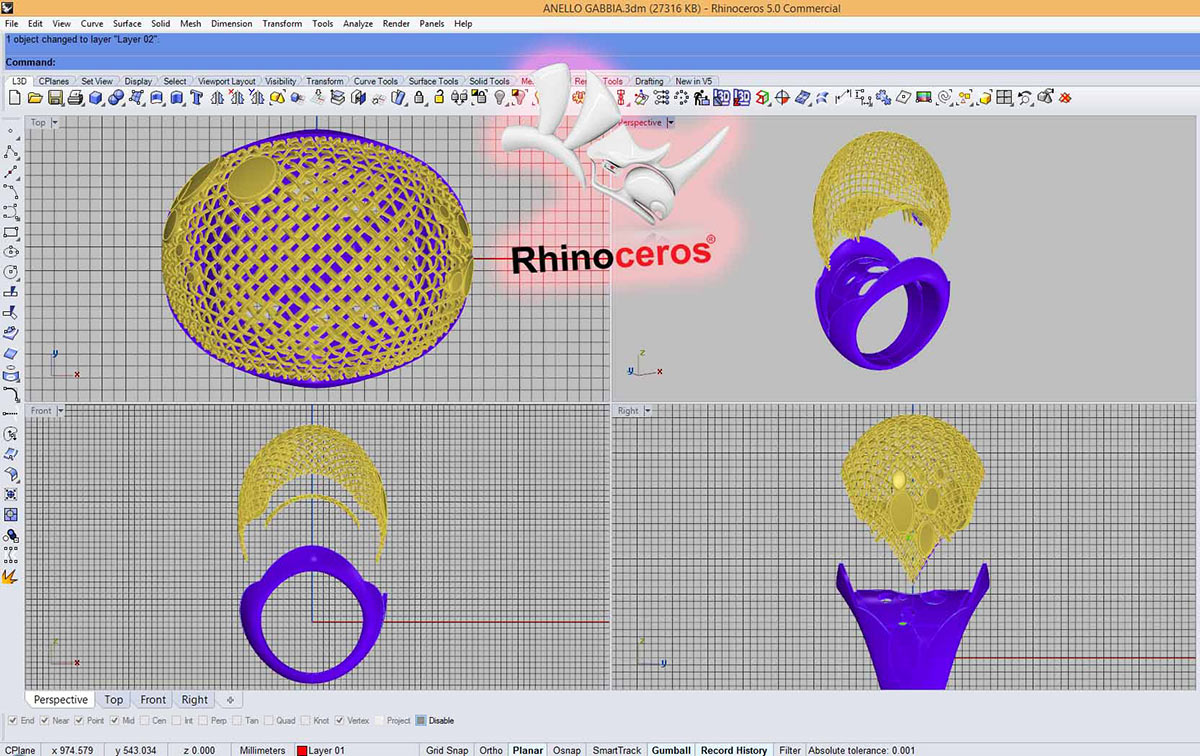
Task: Open the Analyze menu
Action: click(x=358, y=23)
